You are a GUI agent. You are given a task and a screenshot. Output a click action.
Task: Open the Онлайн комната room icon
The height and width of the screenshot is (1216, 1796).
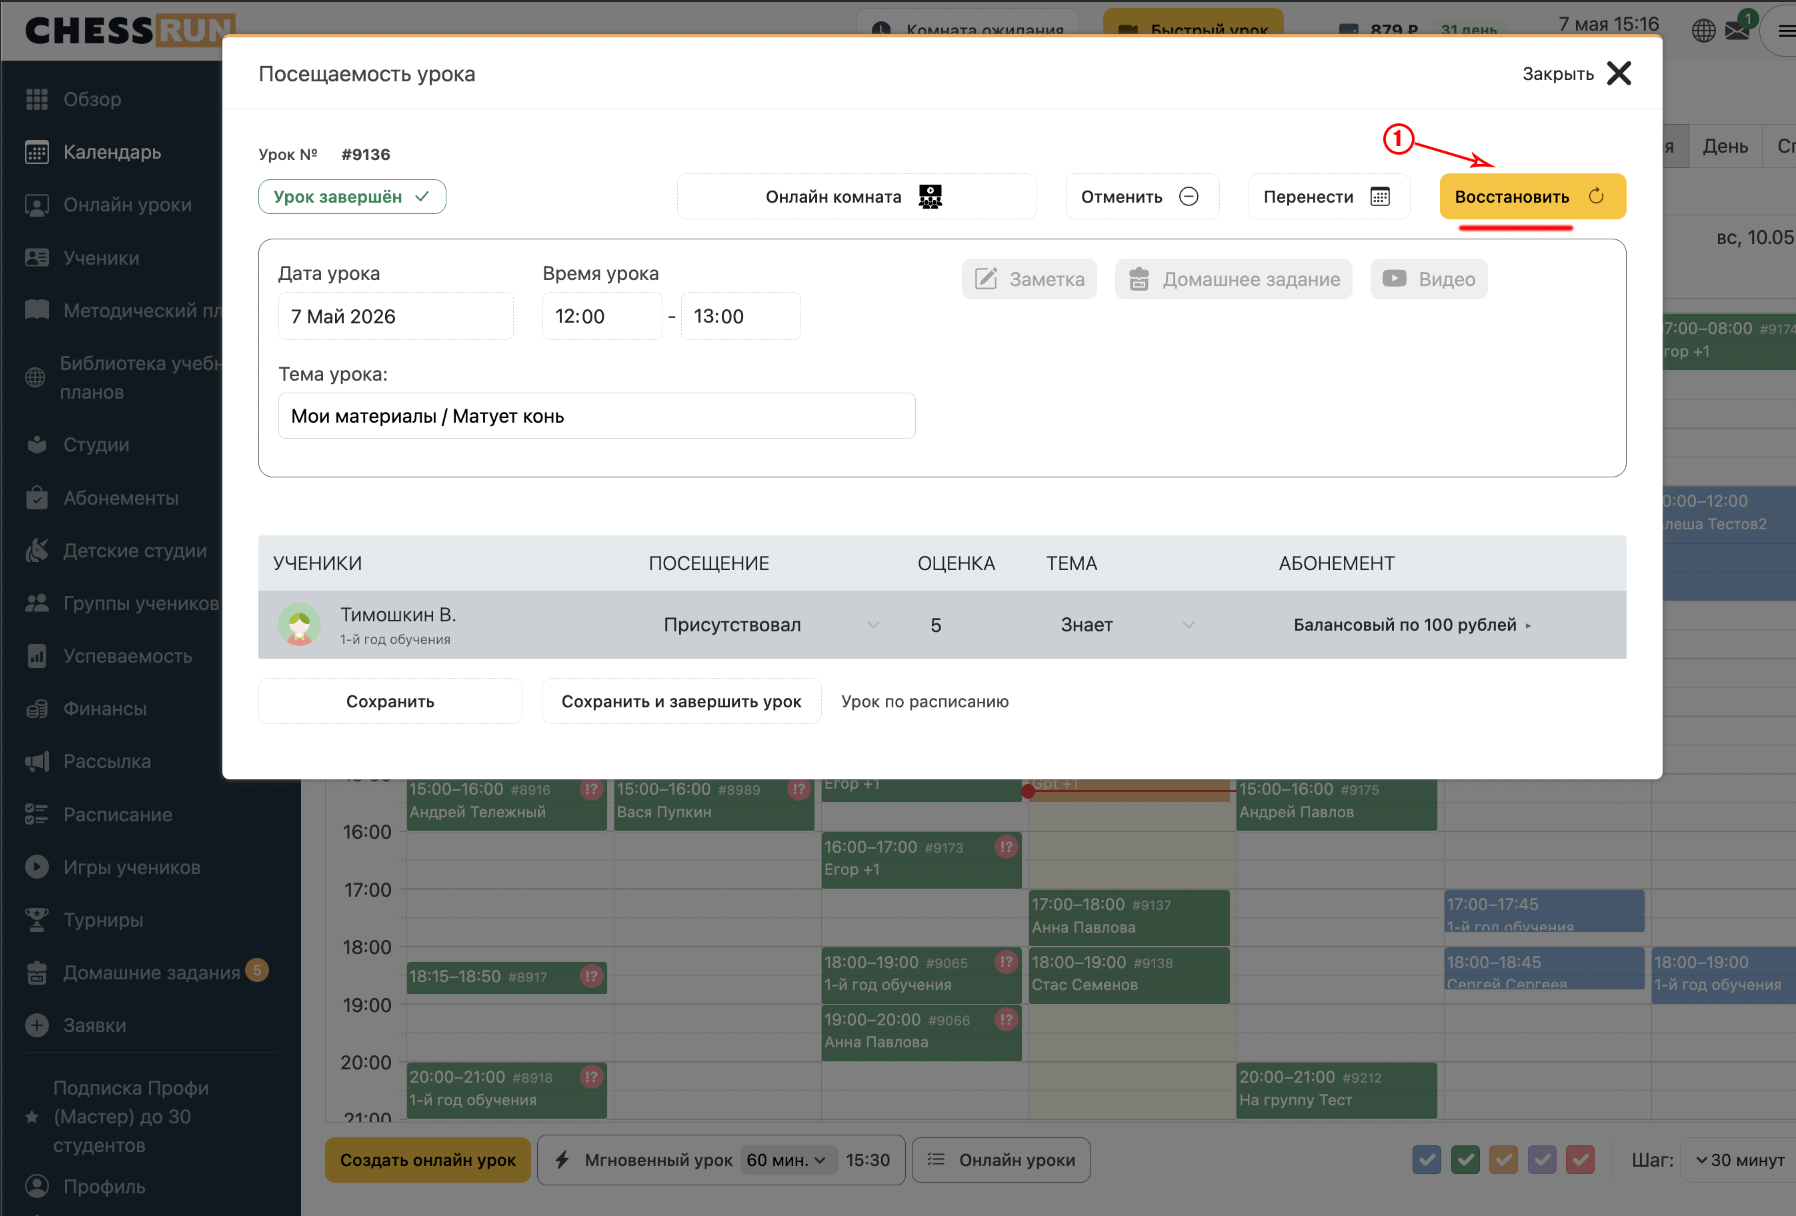tap(930, 197)
